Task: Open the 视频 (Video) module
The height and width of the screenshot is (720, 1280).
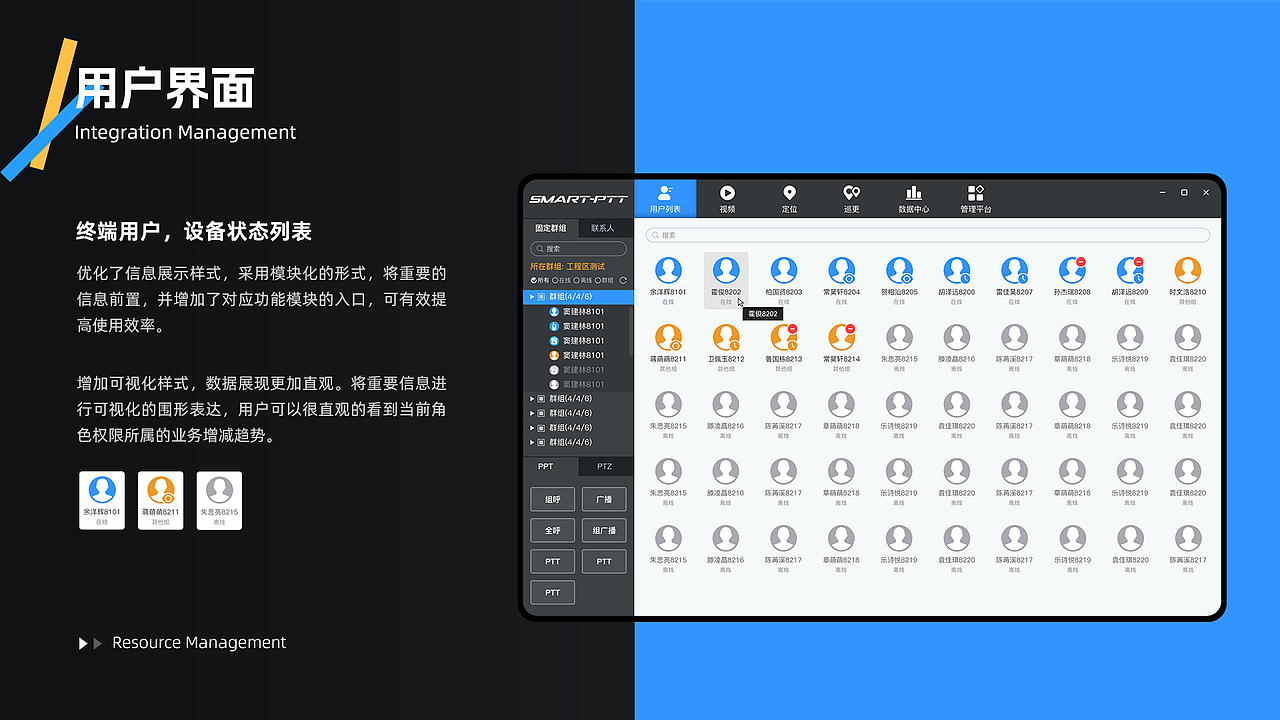Action: pyautogui.click(x=727, y=197)
